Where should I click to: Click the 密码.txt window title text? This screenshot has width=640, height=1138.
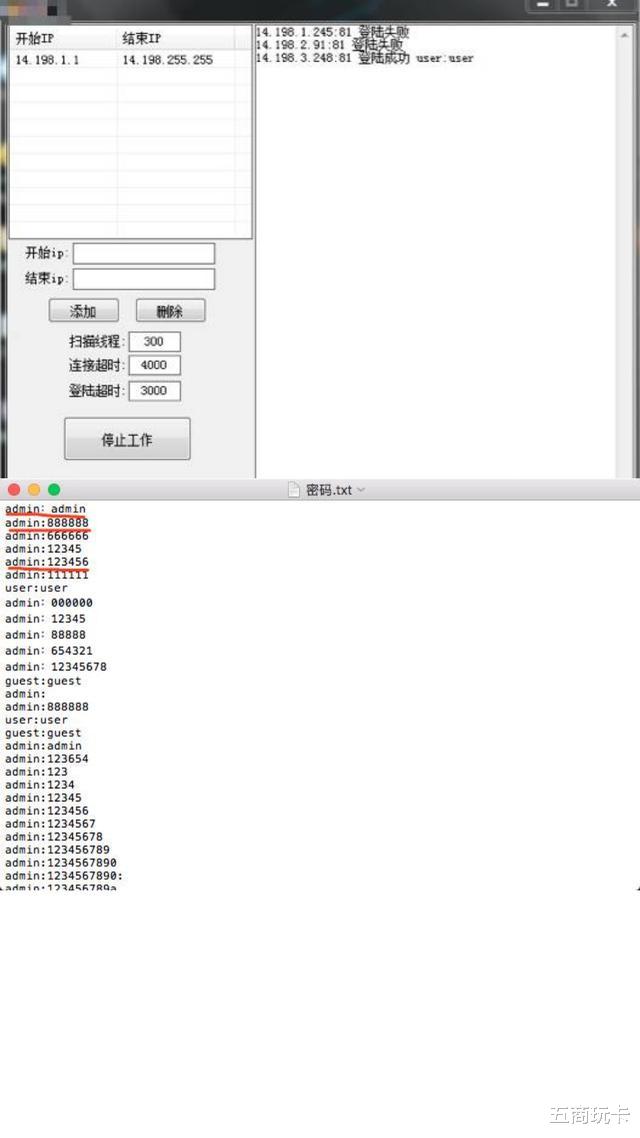pyautogui.click(x=329, y=490)
